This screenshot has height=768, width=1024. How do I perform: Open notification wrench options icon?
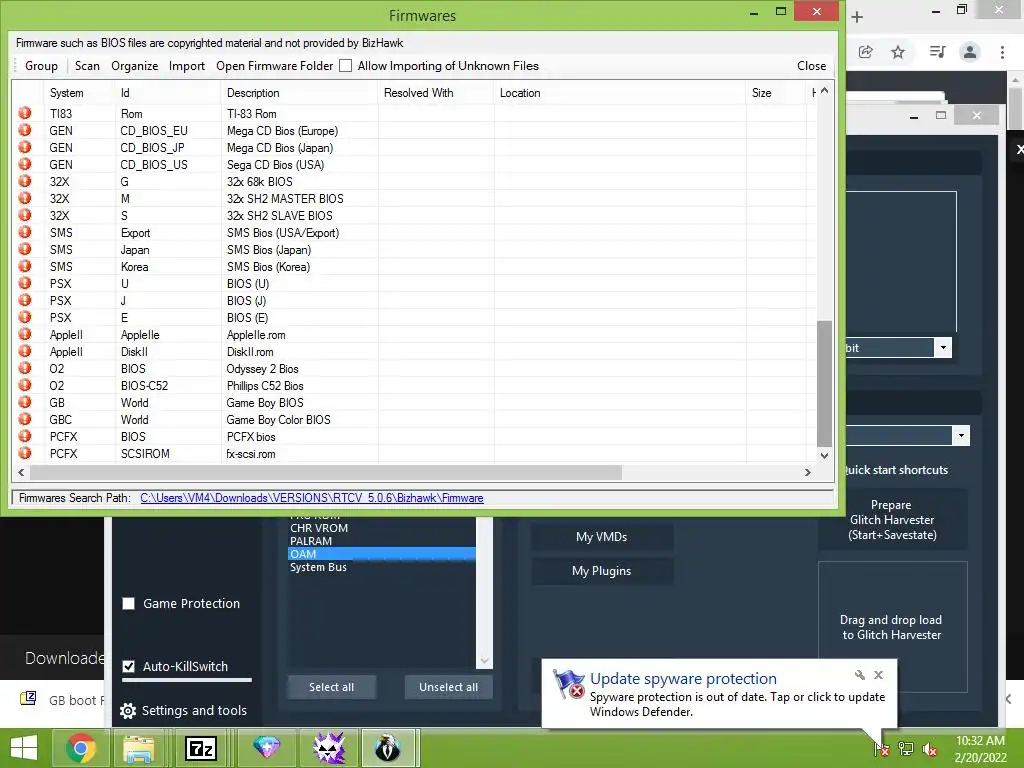859,675
